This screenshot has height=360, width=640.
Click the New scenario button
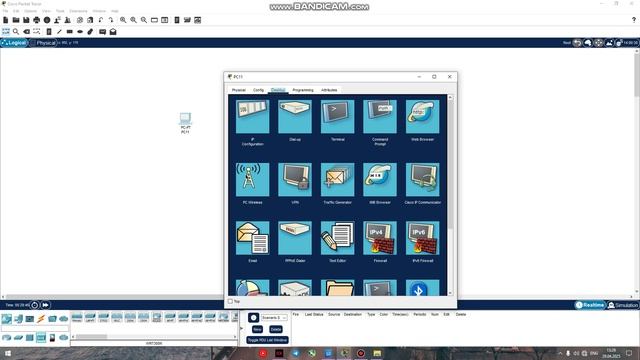(x=257, y=329)
